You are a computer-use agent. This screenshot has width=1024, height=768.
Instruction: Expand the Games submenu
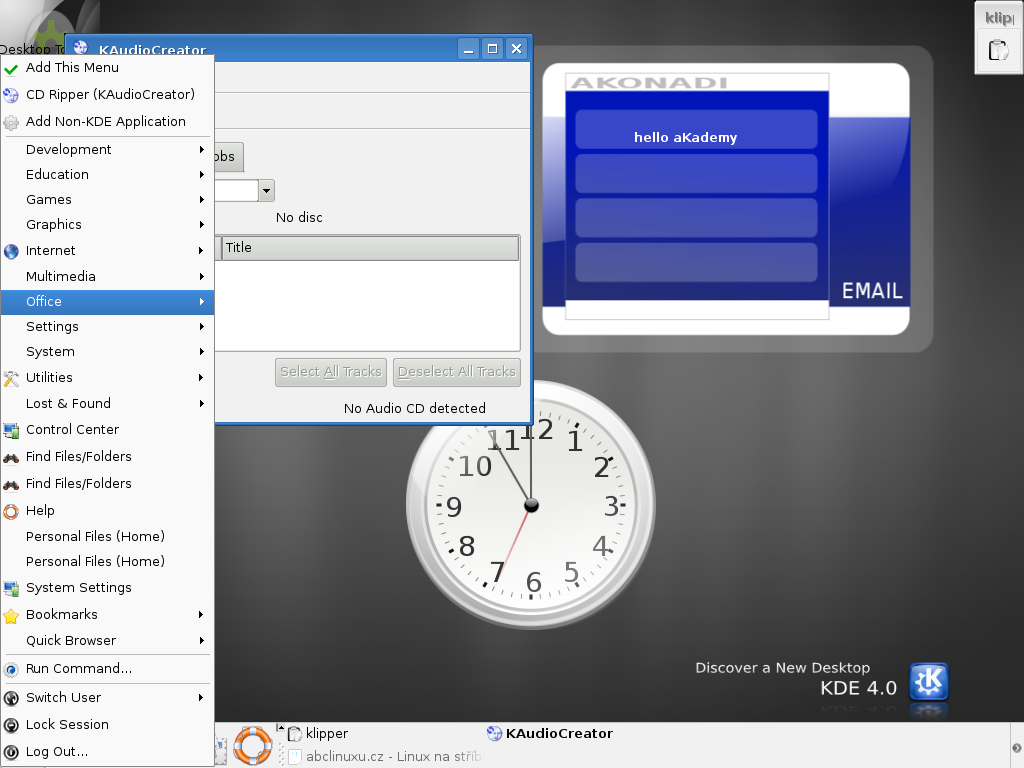coord(107,199)
